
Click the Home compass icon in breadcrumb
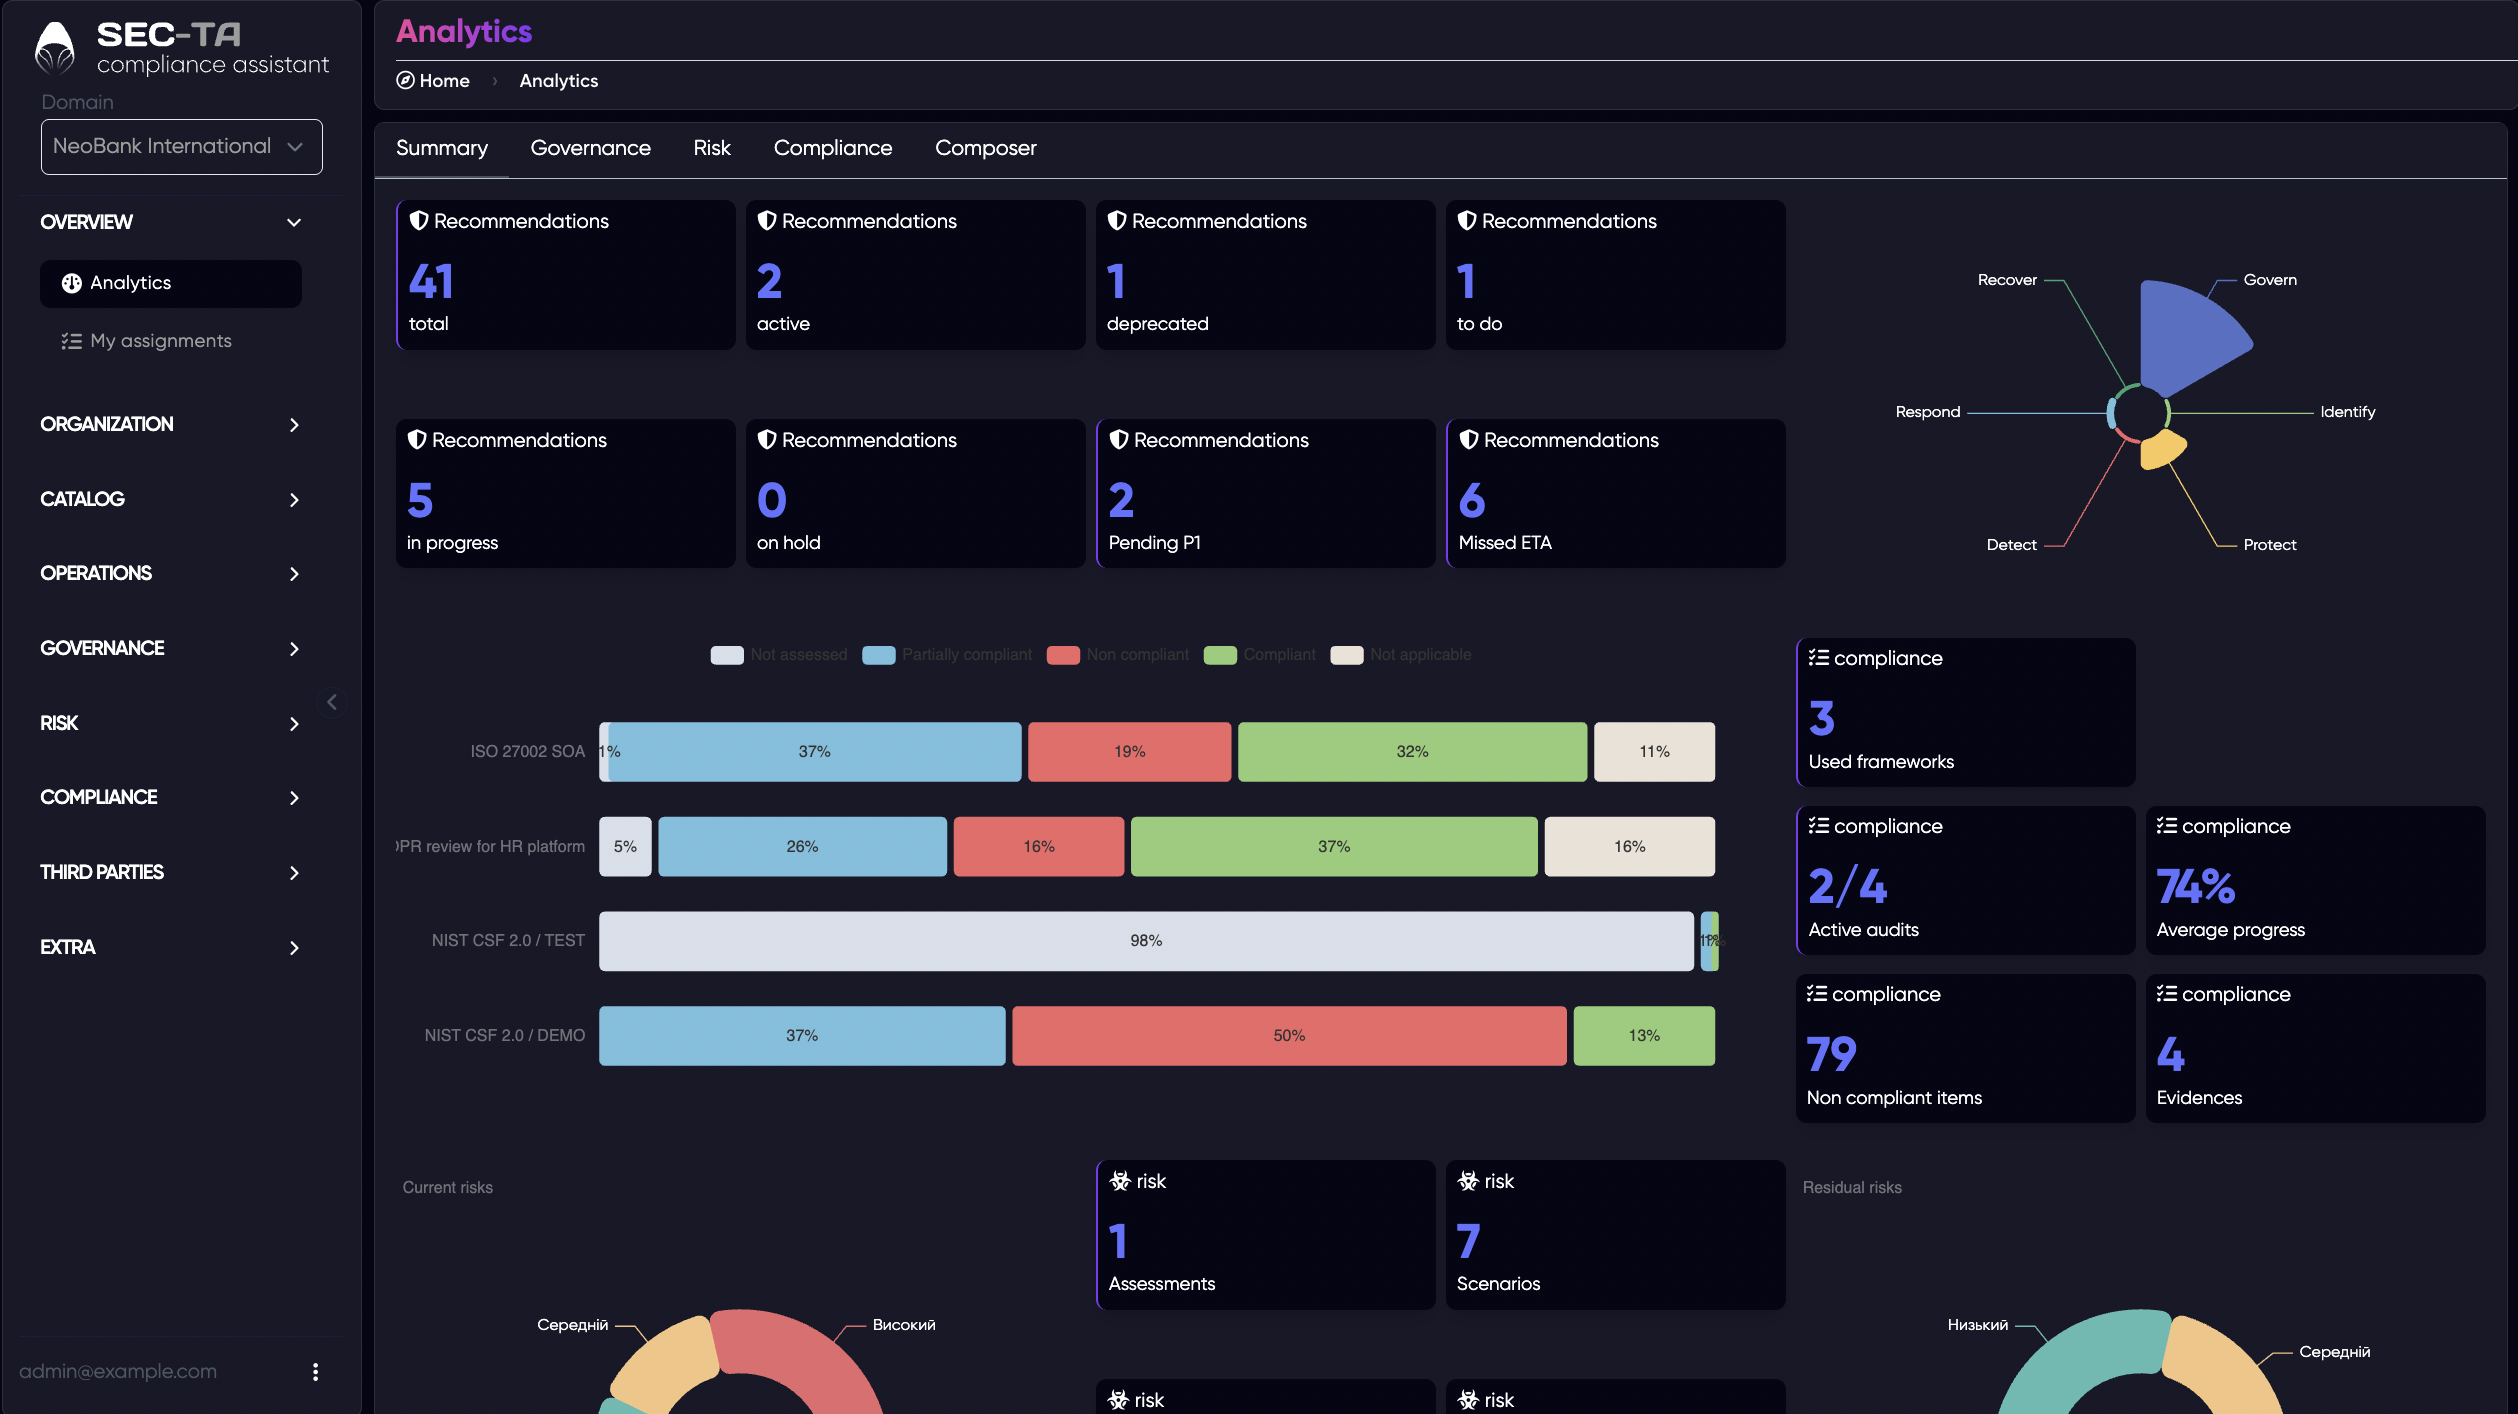point(405,80)
